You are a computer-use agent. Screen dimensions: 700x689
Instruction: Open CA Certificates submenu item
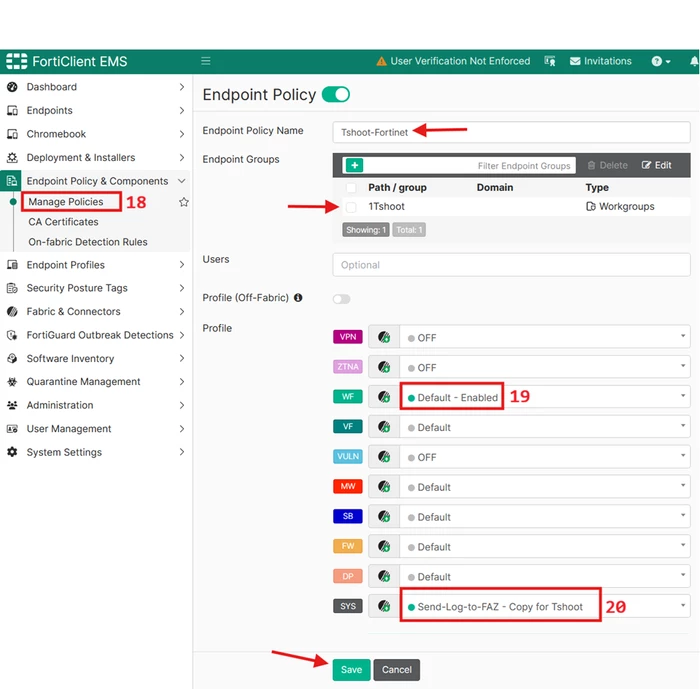coord(63,222)
